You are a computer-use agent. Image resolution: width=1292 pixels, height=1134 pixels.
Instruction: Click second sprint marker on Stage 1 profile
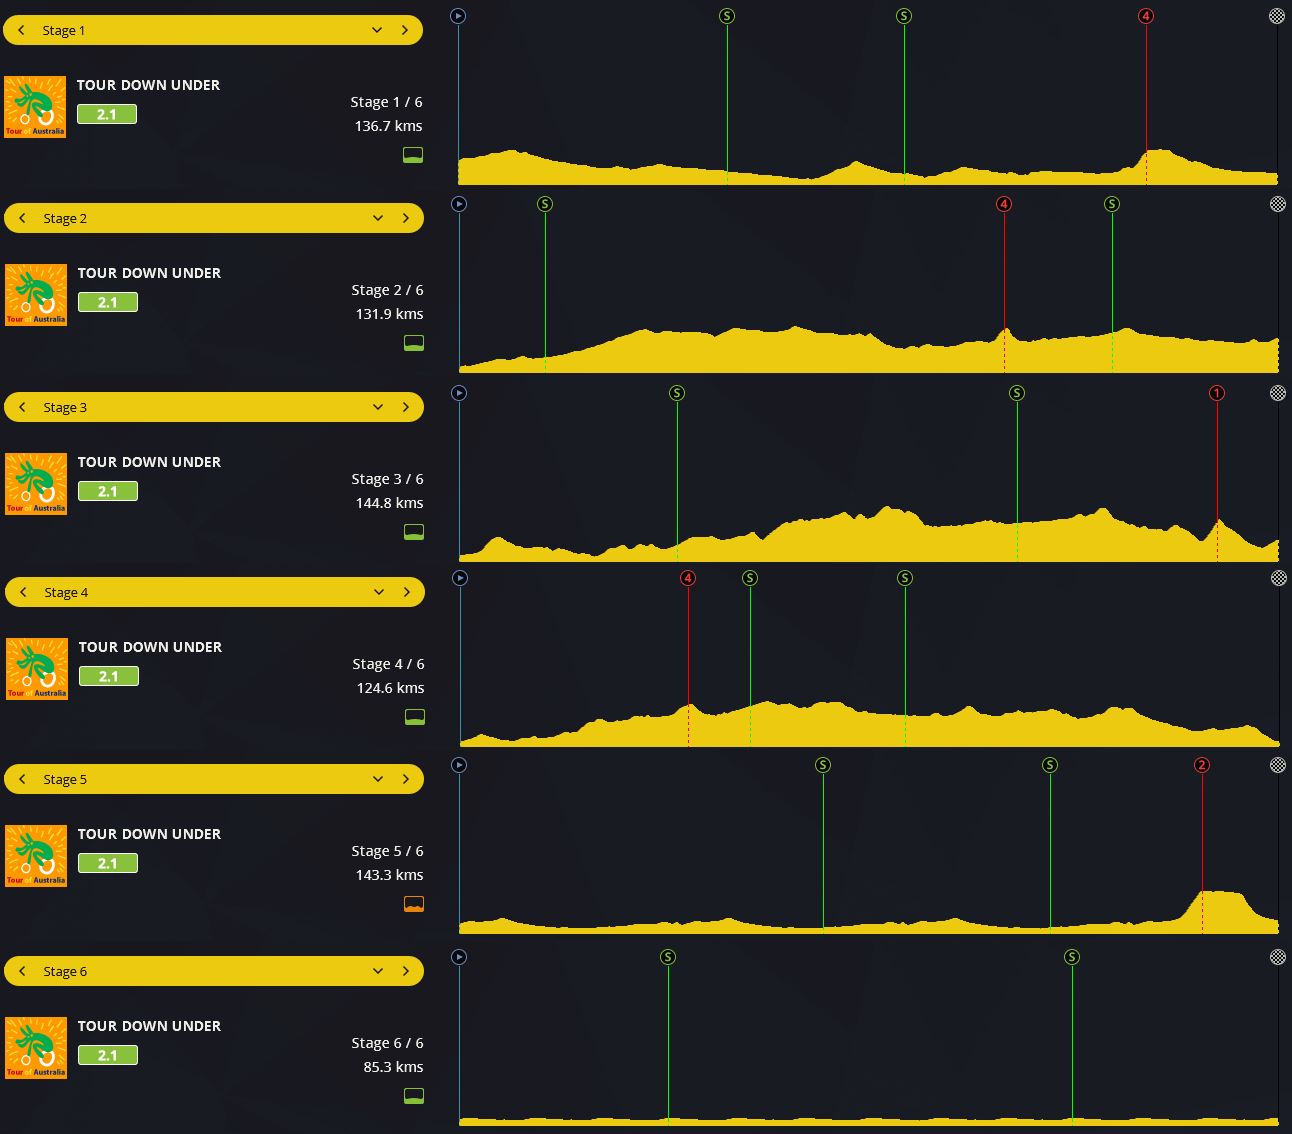pos(904,16)
